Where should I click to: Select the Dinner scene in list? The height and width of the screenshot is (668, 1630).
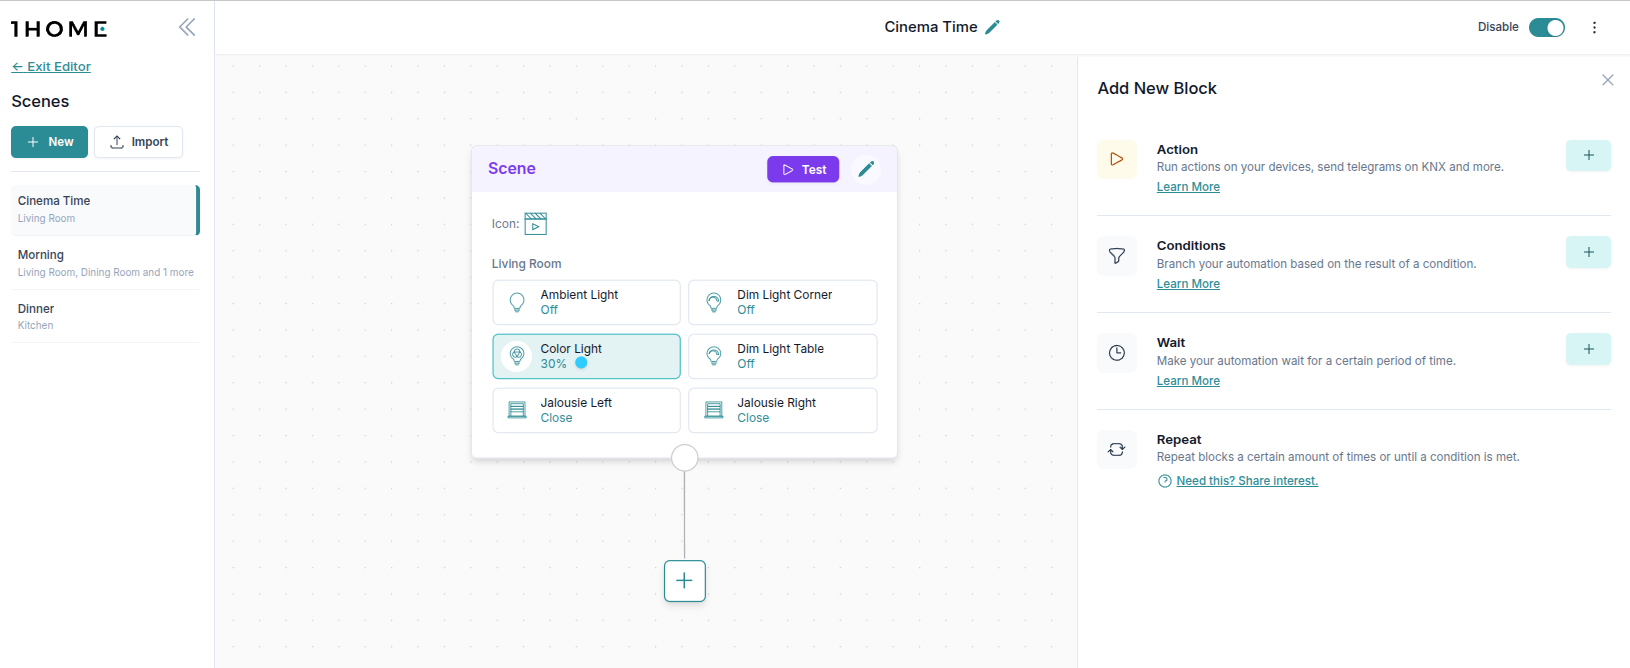point(105,316)
